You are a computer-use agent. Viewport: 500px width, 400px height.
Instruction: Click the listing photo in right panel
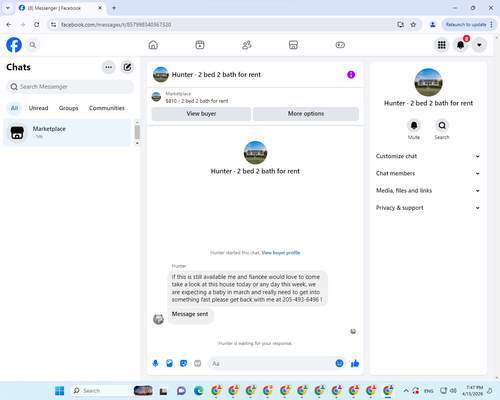(x=428, y=82)
